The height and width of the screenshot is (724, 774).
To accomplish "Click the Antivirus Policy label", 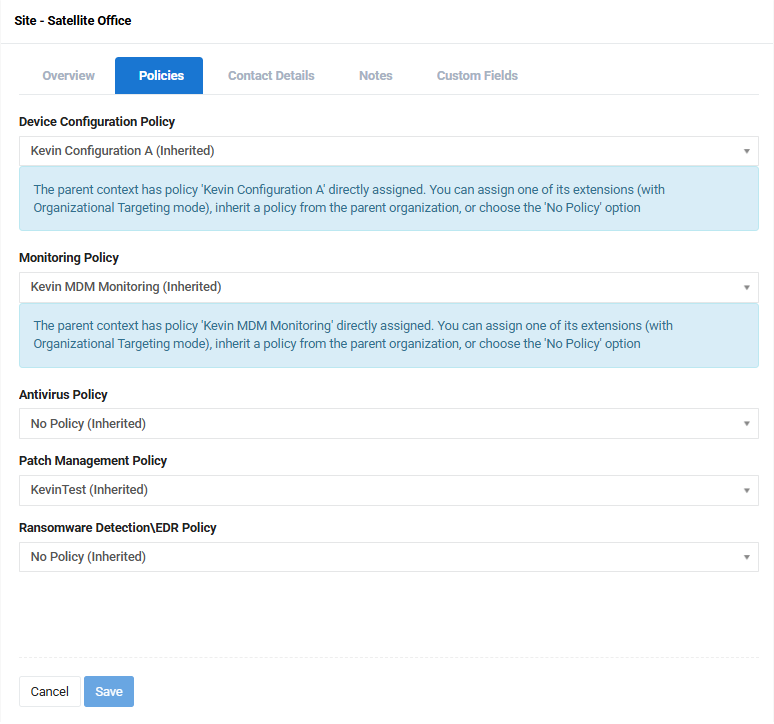I will [x=63, y=394].
